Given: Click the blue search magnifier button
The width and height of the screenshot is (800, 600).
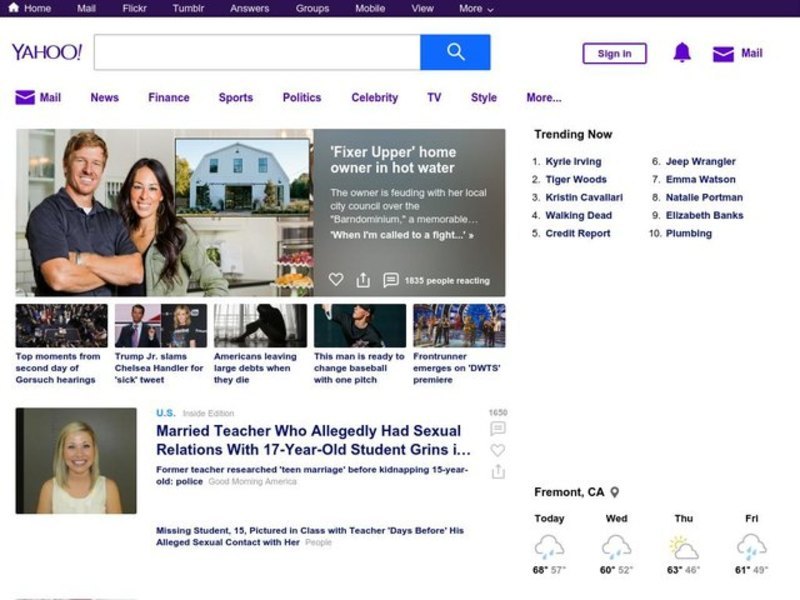Looking at the screenshot, I should click(x=455, y=52).
